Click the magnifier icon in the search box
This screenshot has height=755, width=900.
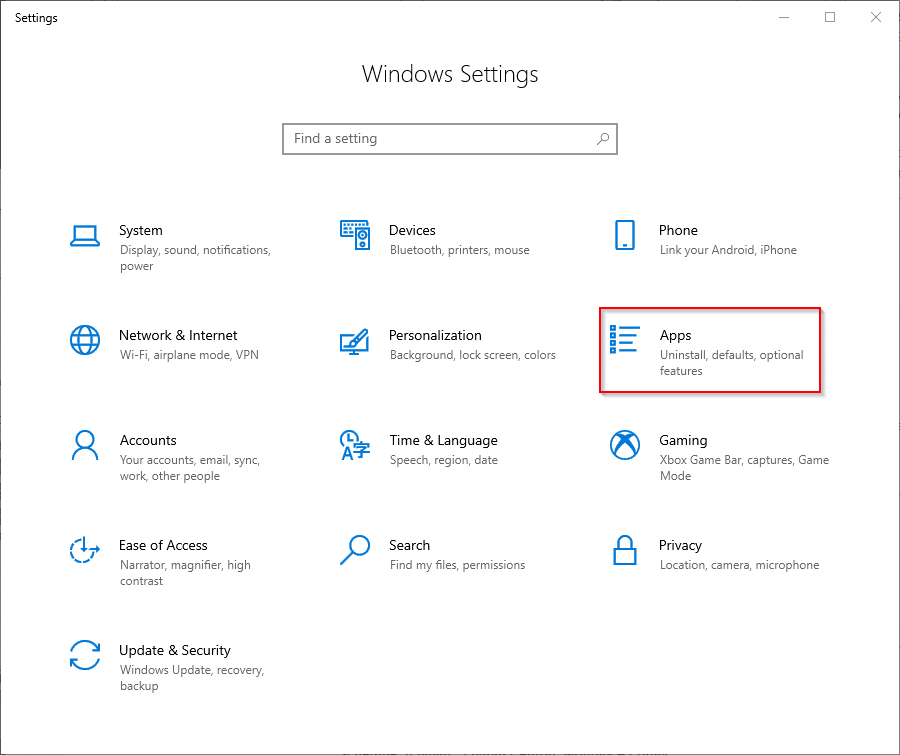(603, 138)
